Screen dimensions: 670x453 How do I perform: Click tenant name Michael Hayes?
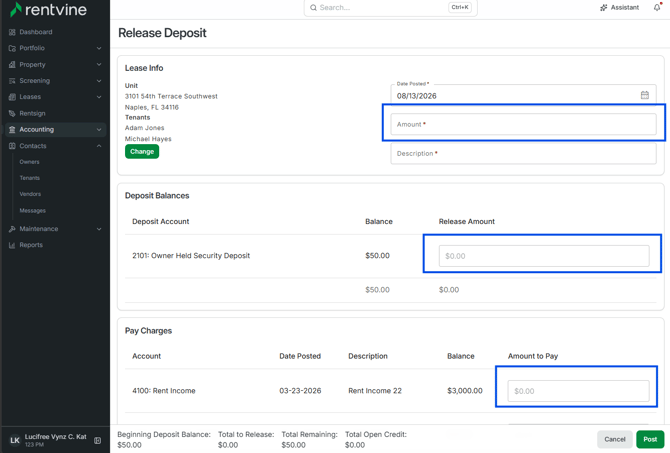[148, 139]
